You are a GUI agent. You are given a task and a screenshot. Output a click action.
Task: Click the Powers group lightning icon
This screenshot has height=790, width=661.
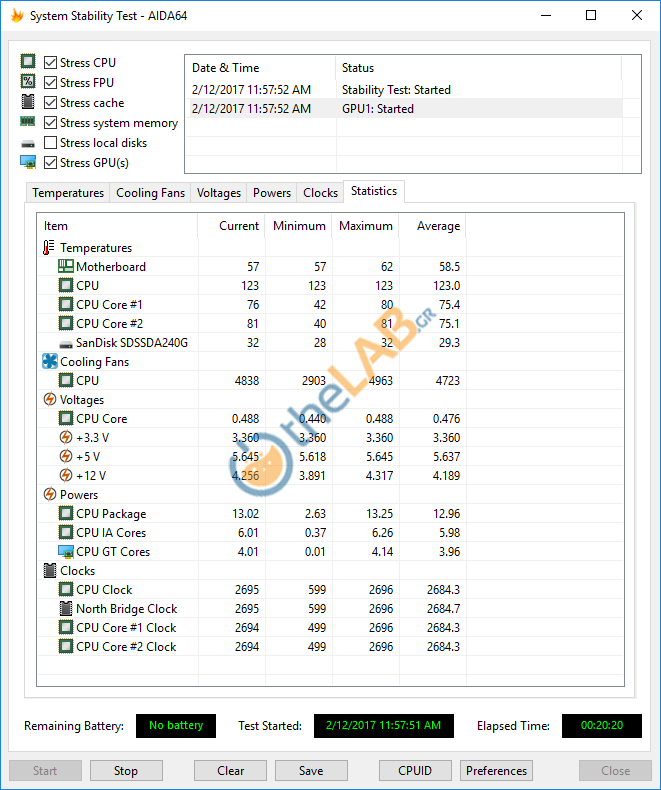pyautogui.click(x=49, y=494)
